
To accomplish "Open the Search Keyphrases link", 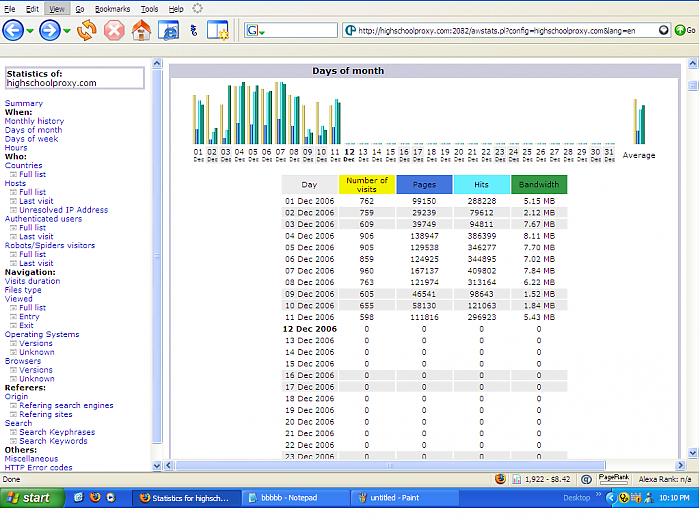I will click(x=57, y=432).
